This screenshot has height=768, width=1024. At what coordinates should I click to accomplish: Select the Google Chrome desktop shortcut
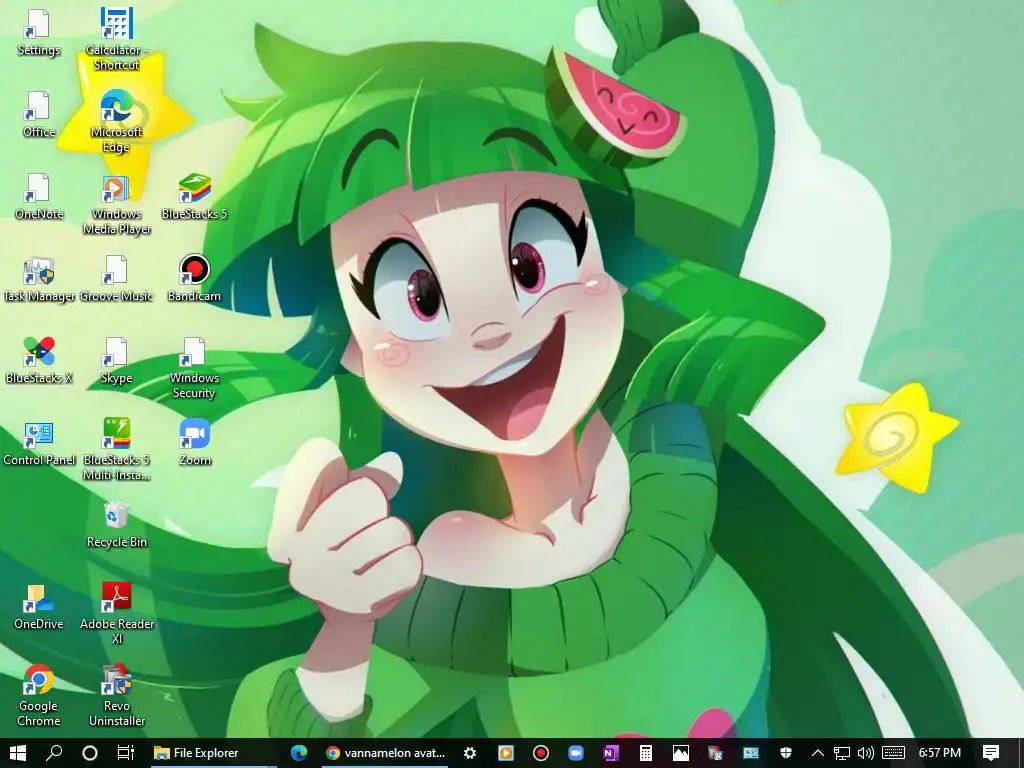[x=38, y=696]
